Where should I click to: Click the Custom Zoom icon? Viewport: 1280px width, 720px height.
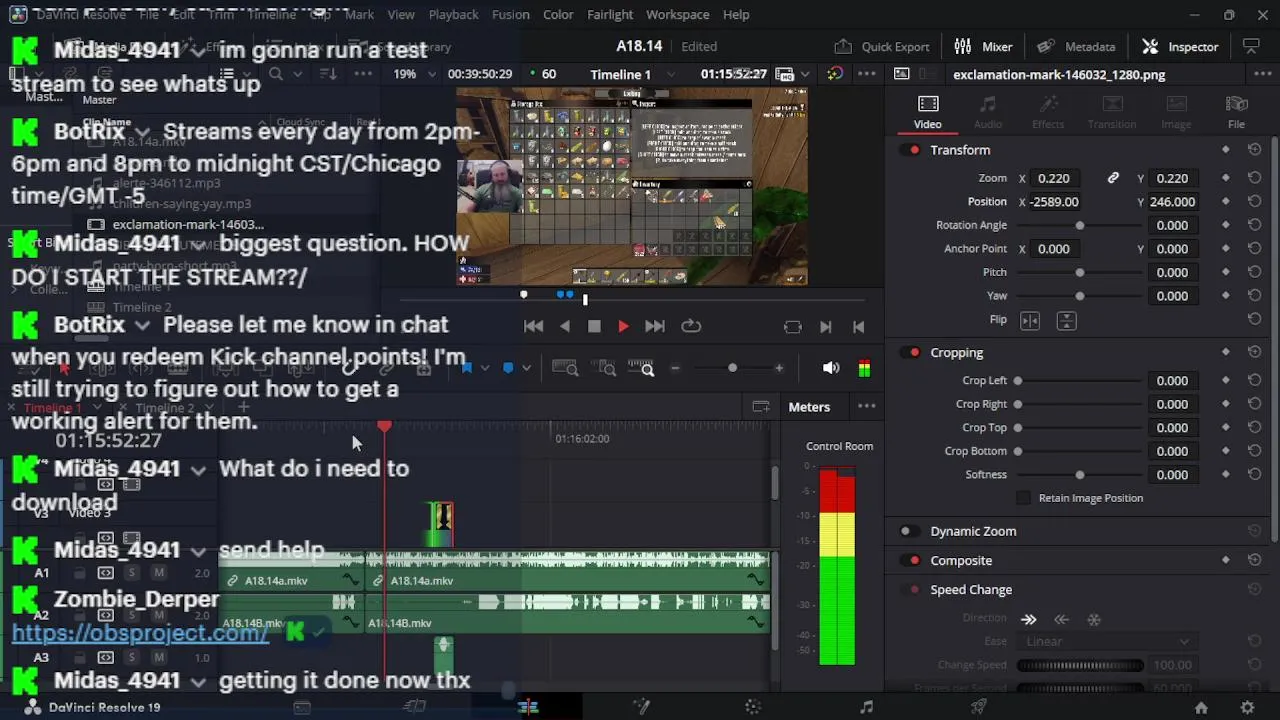(x=641, y=369)
